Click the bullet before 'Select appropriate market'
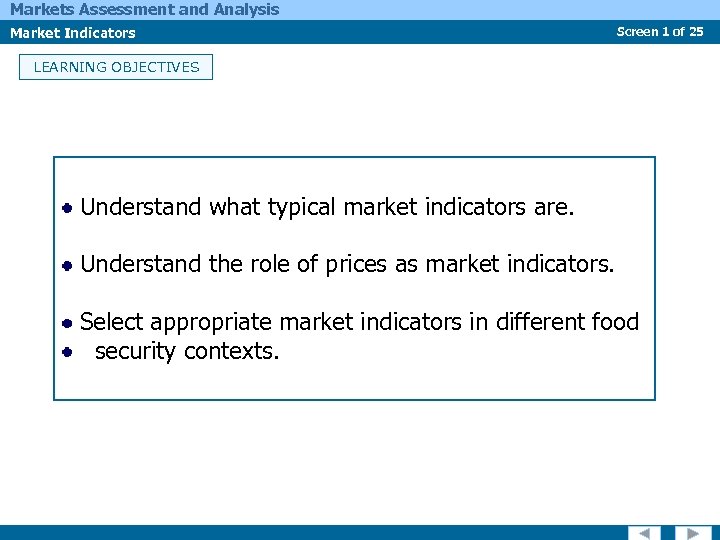The width and height of the screenshot is (720, 540). tap(67, 323)
